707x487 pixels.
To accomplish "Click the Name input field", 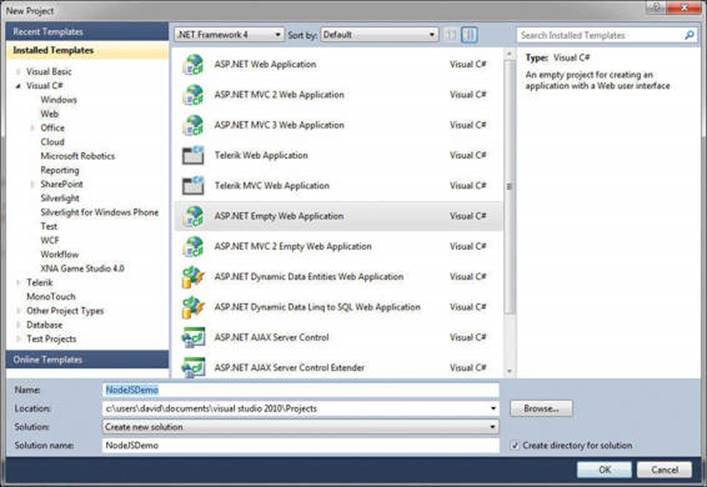I will [301, 390].
